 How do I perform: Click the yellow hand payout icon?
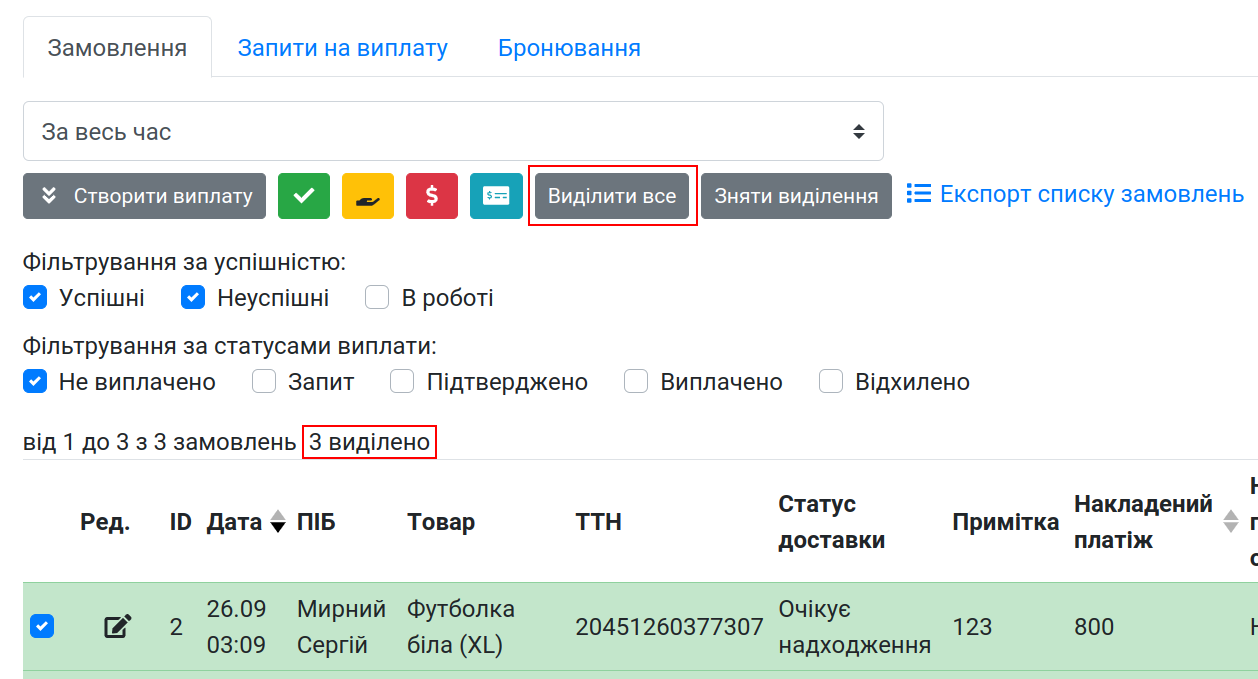tap(367, 196)
